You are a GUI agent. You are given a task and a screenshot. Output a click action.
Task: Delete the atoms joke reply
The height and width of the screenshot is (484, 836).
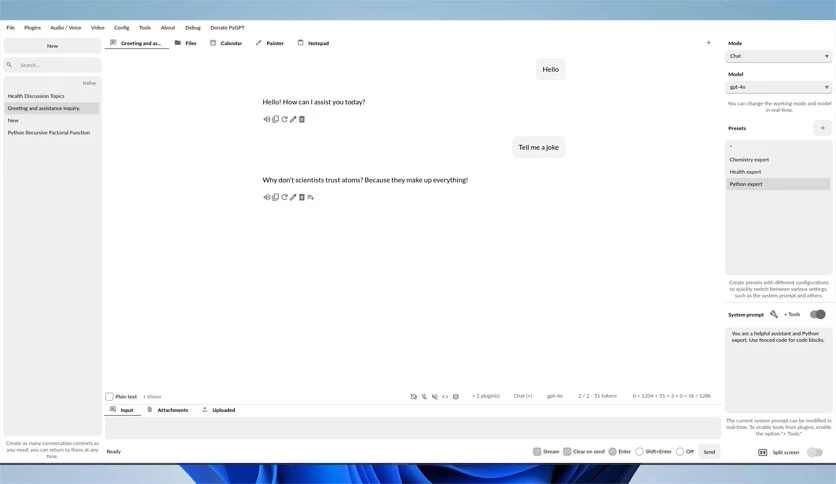point(302,197)
